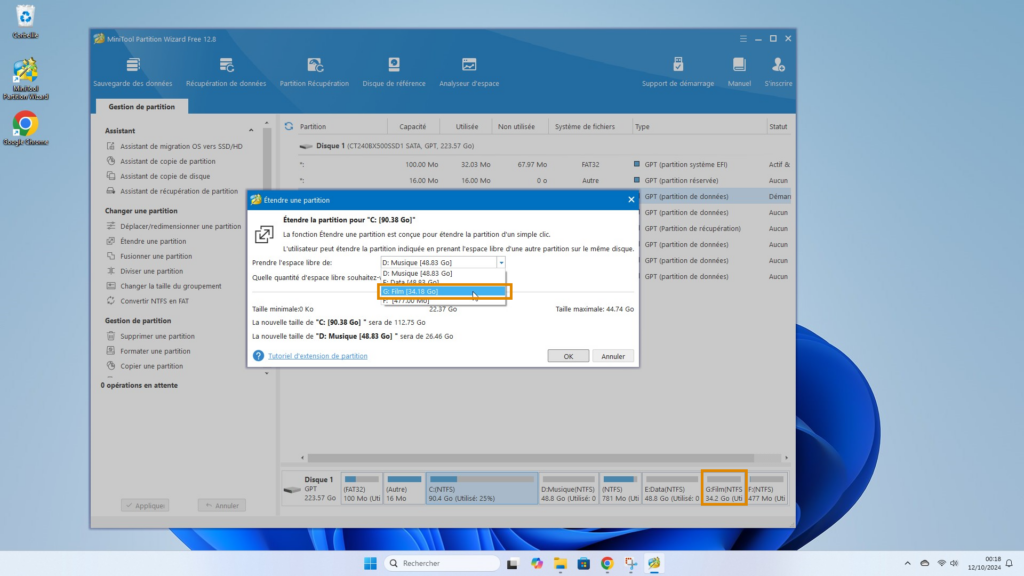Open the Google Chrome desktop shortcut
This screenshot has width=1024, height=576.
(x=25, y=128)
